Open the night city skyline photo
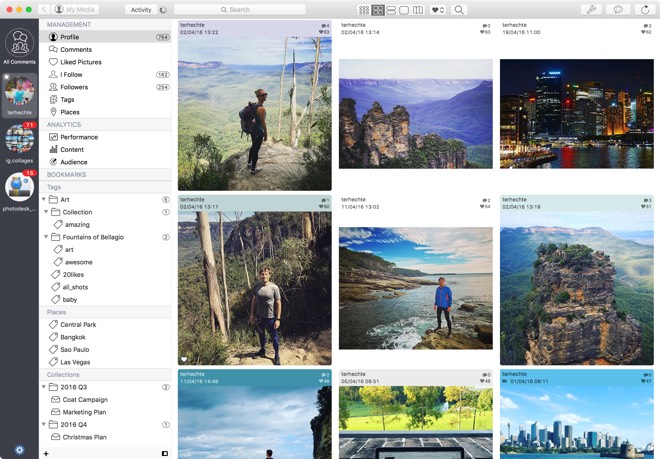Screen dimensions: 660x459 pos(577,114)
